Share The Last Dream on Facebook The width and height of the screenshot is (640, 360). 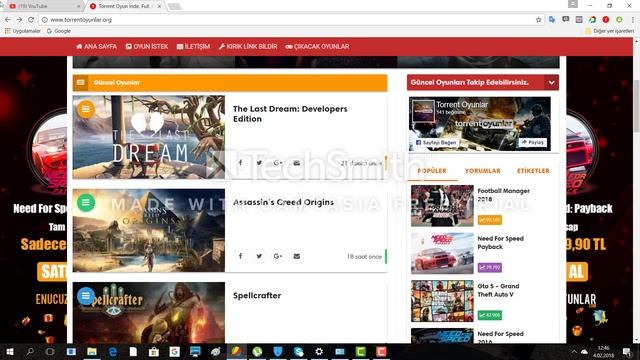point(240,163)
